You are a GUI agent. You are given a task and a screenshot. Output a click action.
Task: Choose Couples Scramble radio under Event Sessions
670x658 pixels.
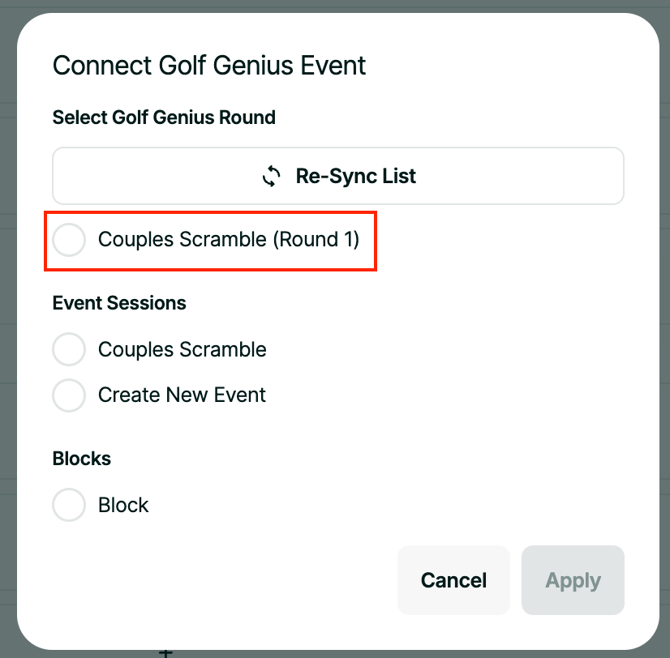(x=69, y=350)
